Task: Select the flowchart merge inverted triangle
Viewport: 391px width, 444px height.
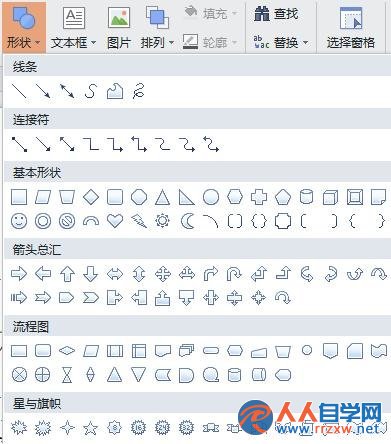Action: (x=138, y=375)
